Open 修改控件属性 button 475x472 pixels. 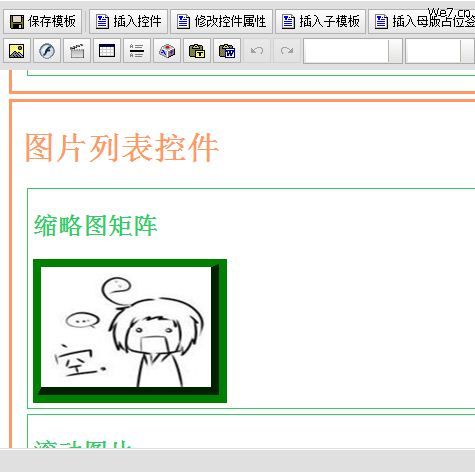[222, 22]
